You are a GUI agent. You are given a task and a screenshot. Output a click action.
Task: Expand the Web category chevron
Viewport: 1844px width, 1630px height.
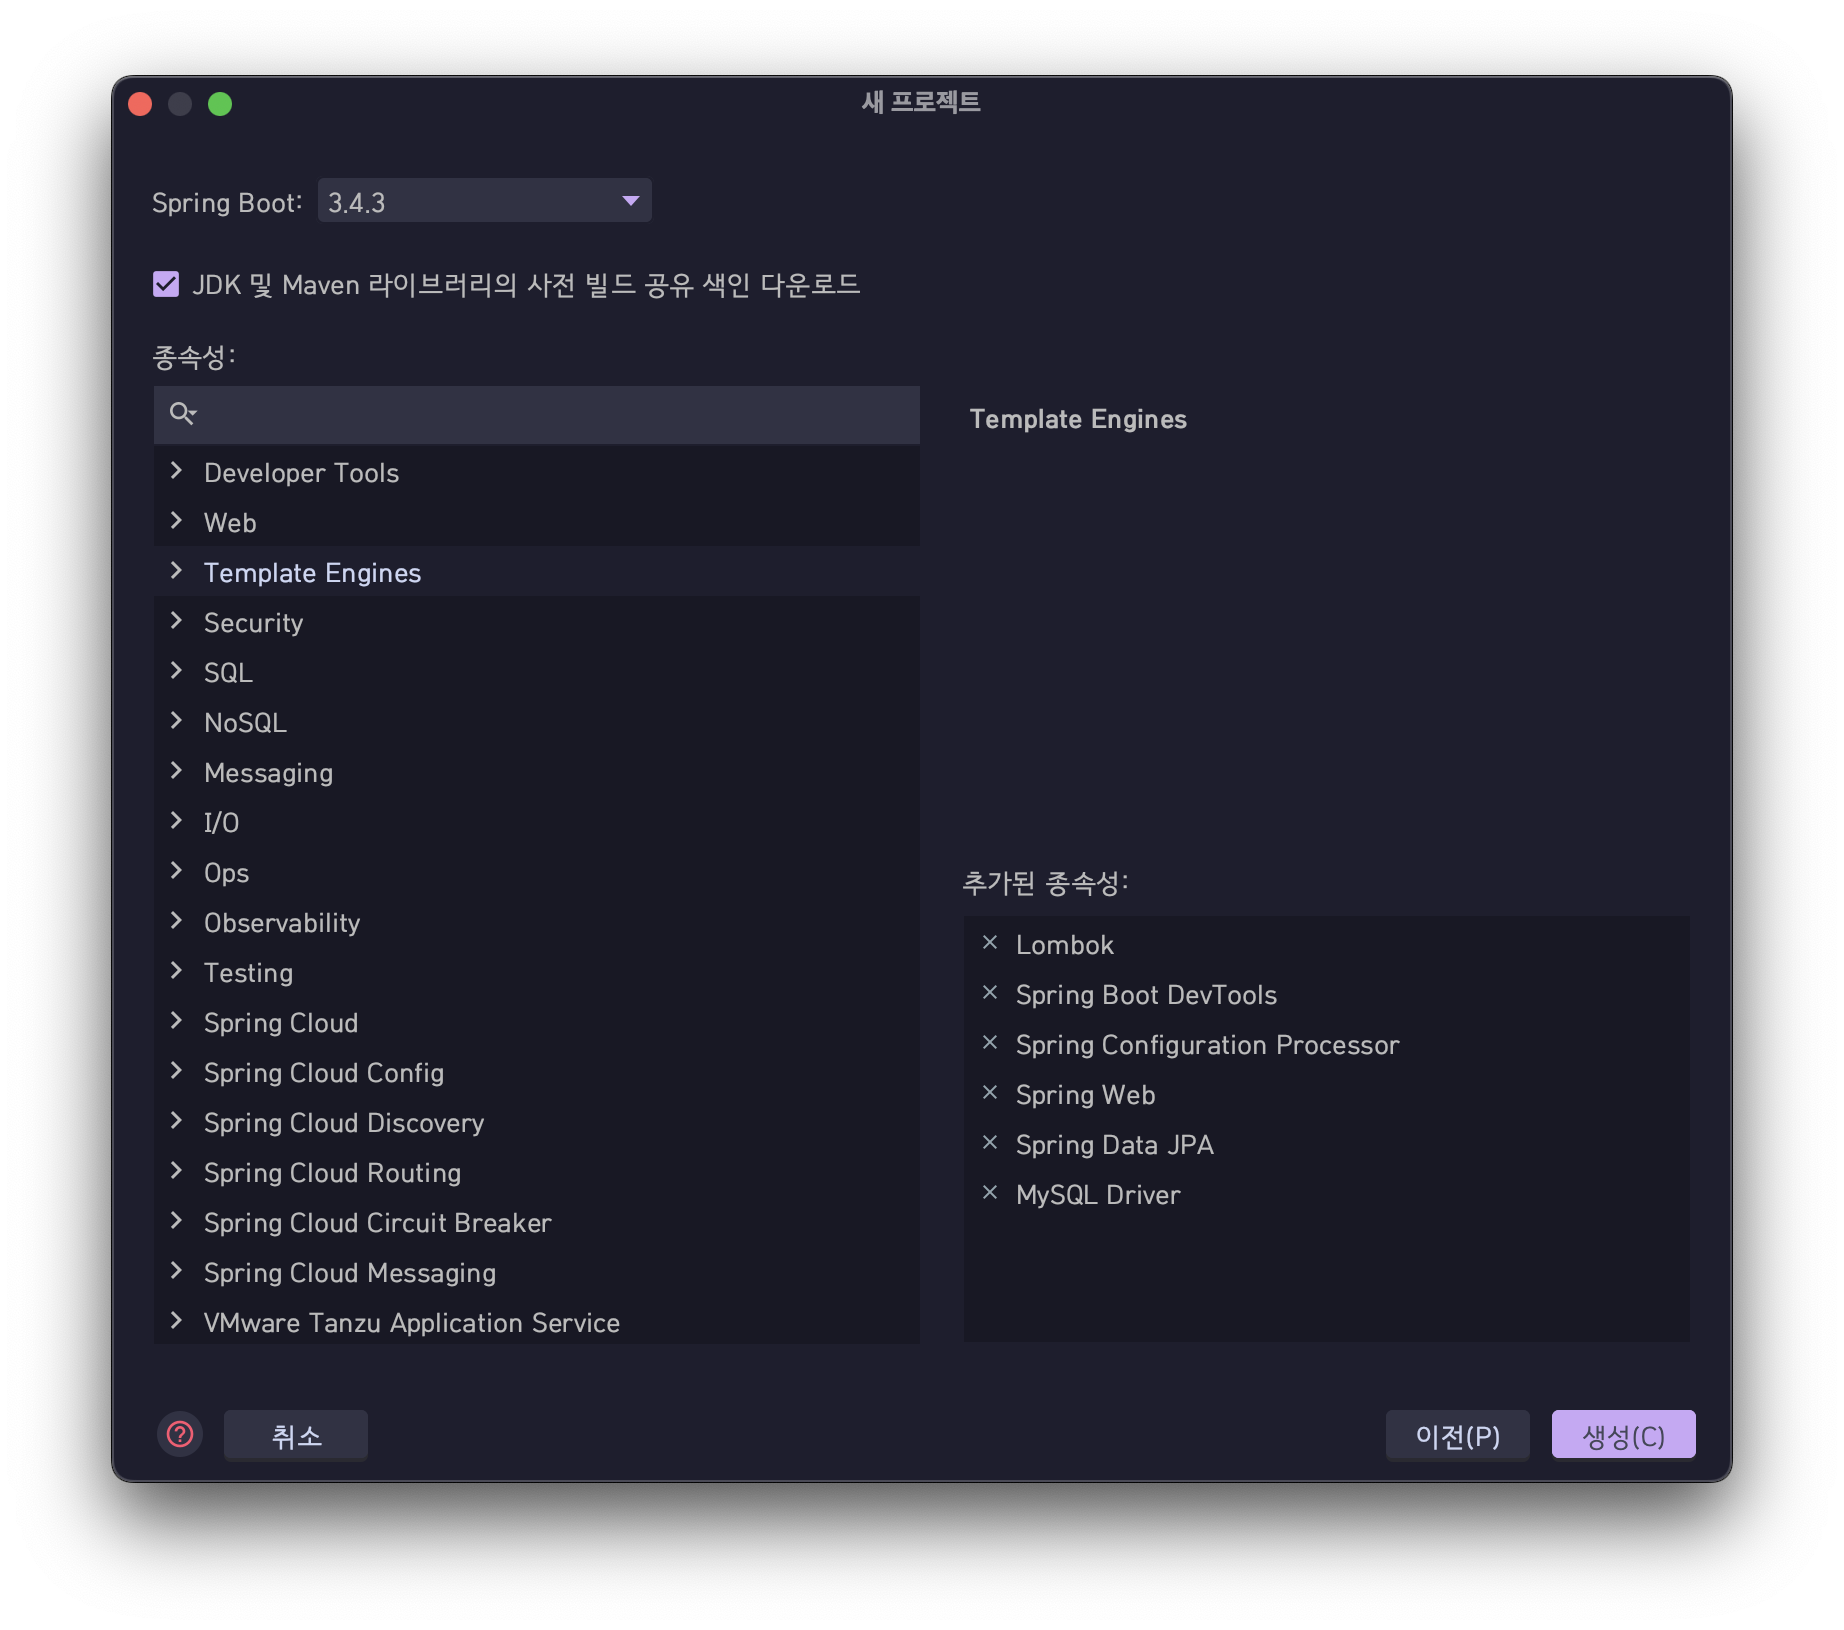[x=177, y=521]
